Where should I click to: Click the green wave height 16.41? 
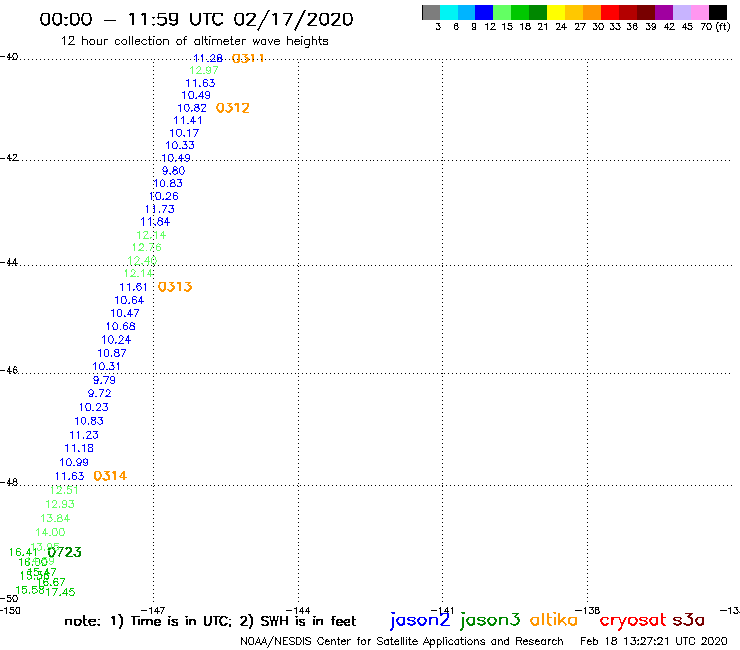point(23,552)
